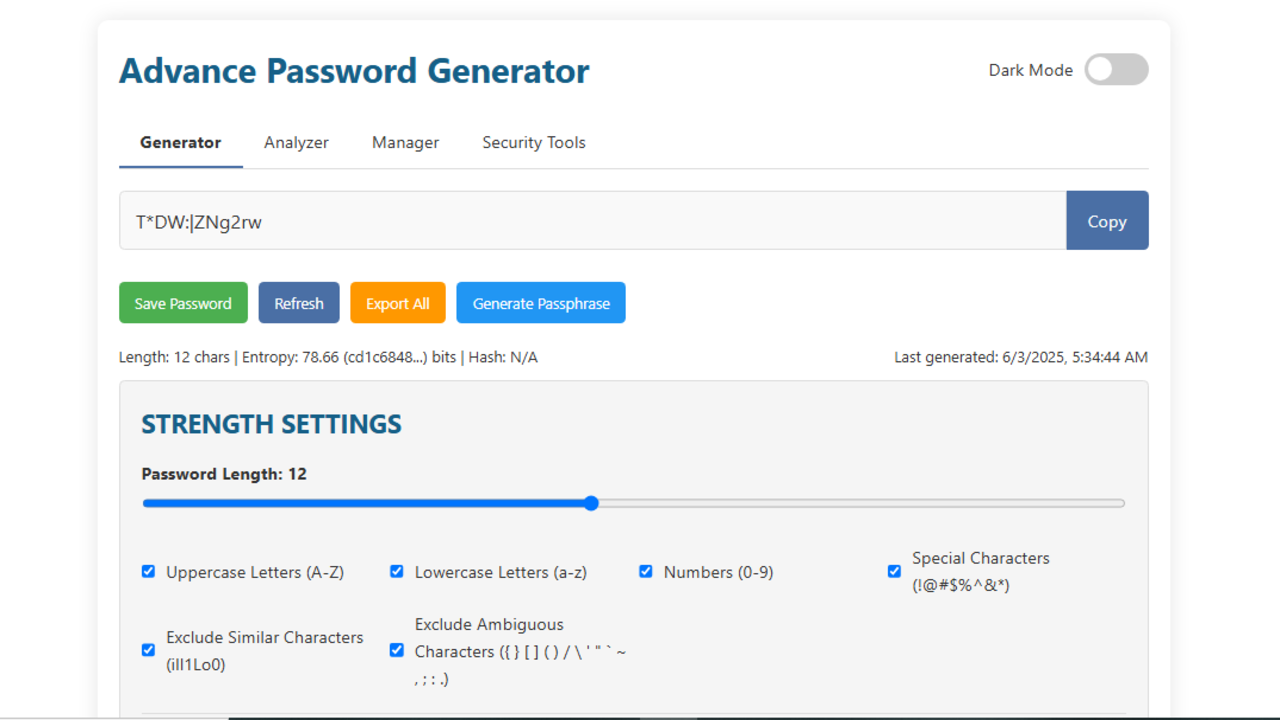
Task: Click the Advance Password Generator title
Action: pyautogui.click(x=354, y=71)
